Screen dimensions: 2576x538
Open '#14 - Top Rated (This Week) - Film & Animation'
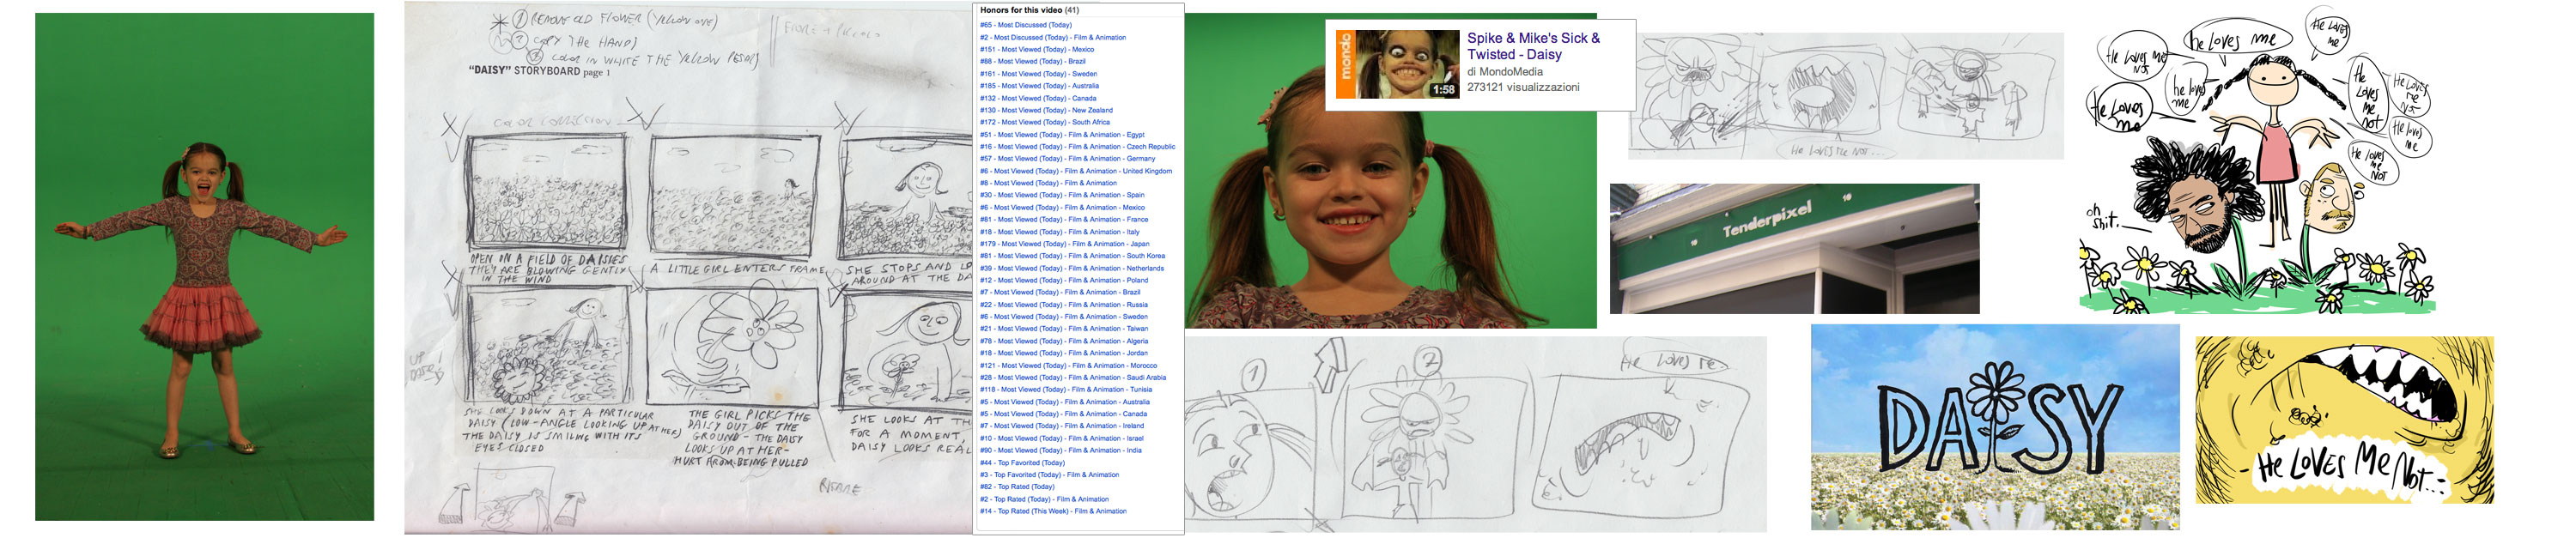tap(1053, 511)
